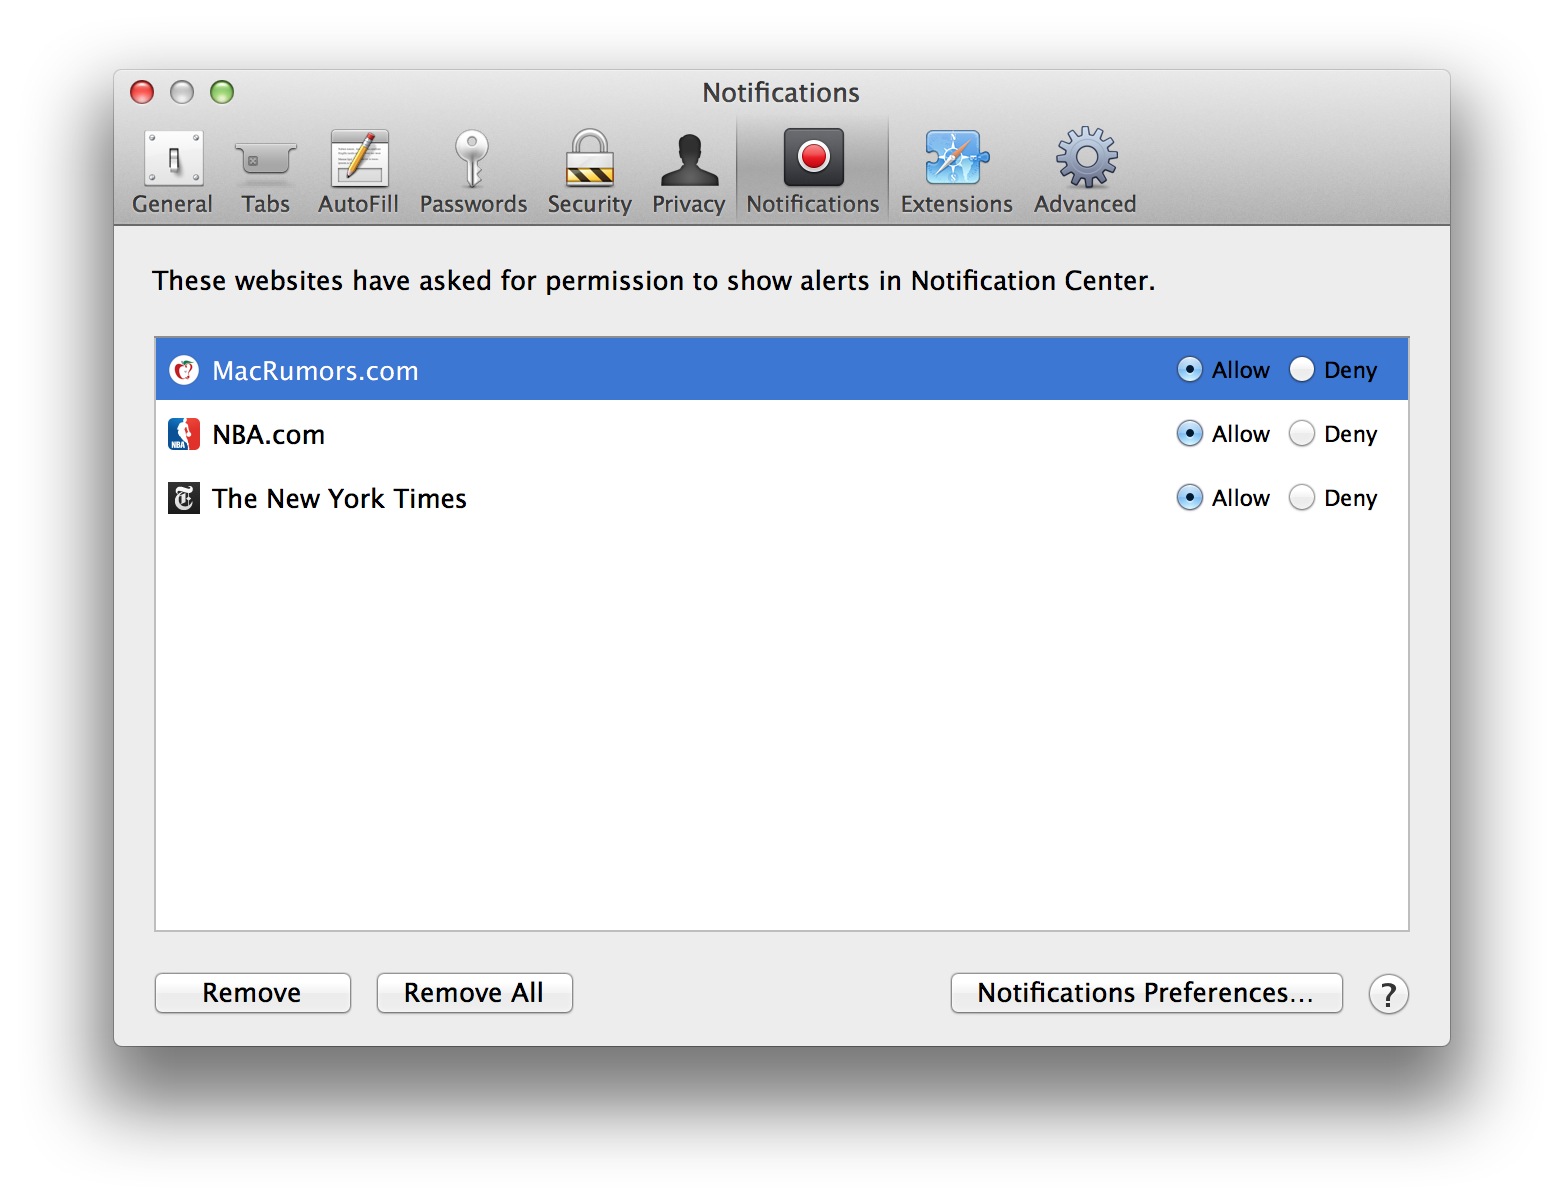Screen dimensions: 1564x1204
Task: Open the Passwords preferences pane
Action: 473,172
